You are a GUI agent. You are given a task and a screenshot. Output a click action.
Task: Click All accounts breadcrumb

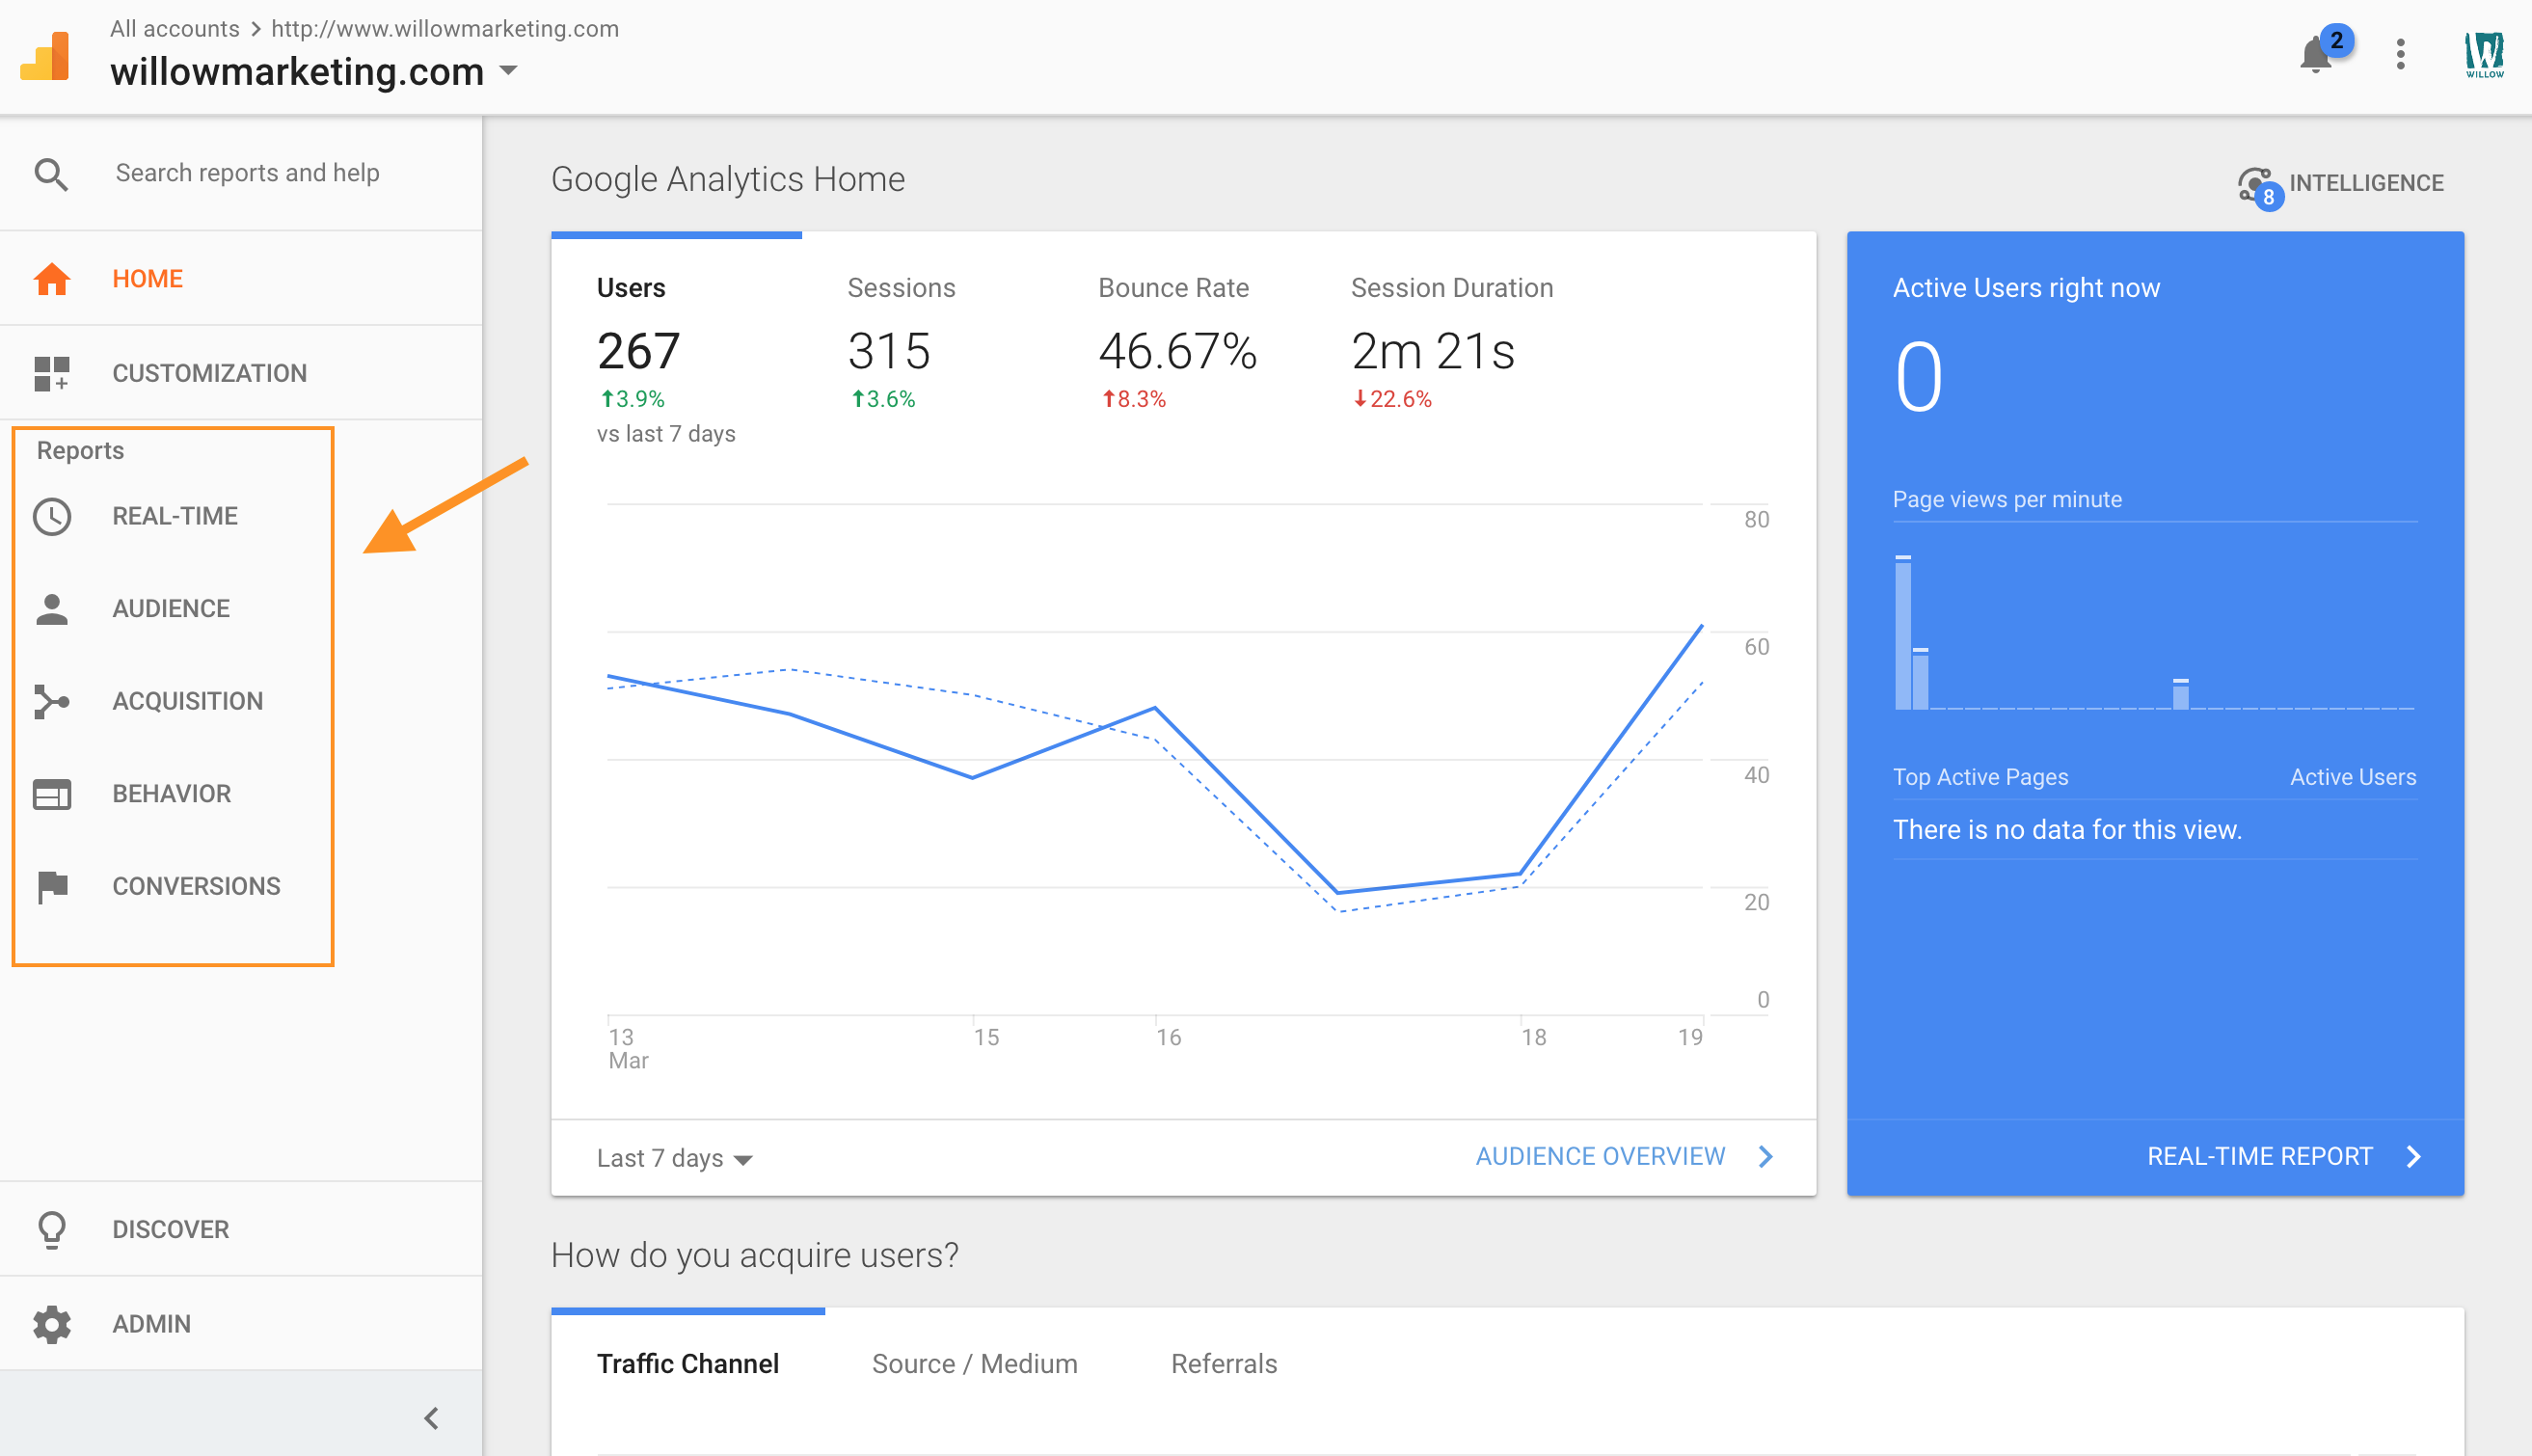174,29
